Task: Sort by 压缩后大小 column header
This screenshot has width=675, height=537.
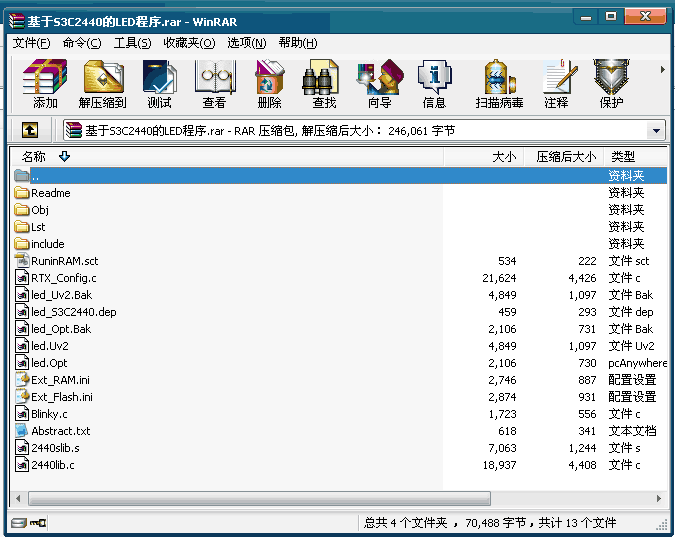Action: coord(564,156)
